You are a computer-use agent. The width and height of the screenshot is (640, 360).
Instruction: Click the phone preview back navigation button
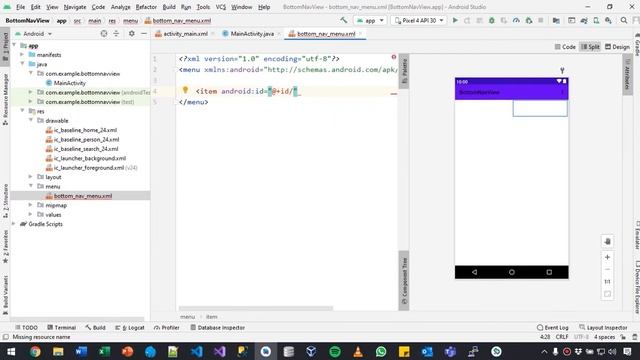(474, 272)
